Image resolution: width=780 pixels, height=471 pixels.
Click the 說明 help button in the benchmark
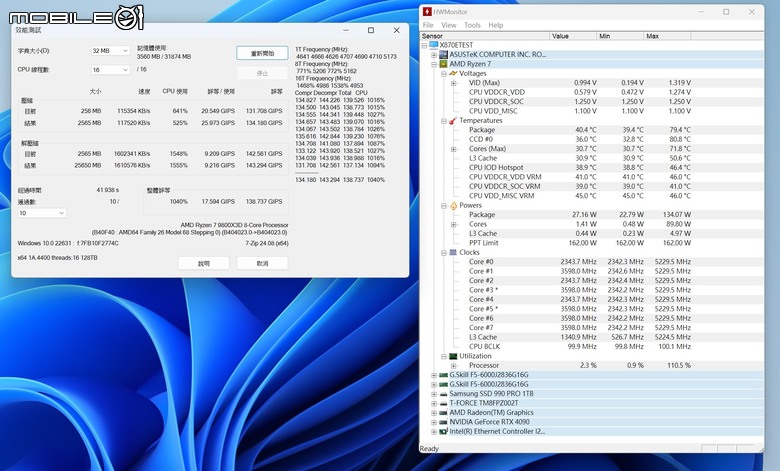203,263
